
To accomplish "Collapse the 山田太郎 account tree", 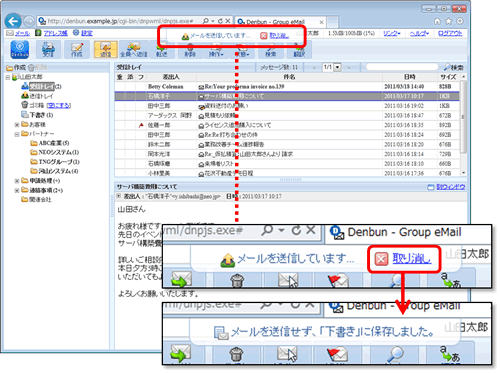I will [x=8, y=77].
